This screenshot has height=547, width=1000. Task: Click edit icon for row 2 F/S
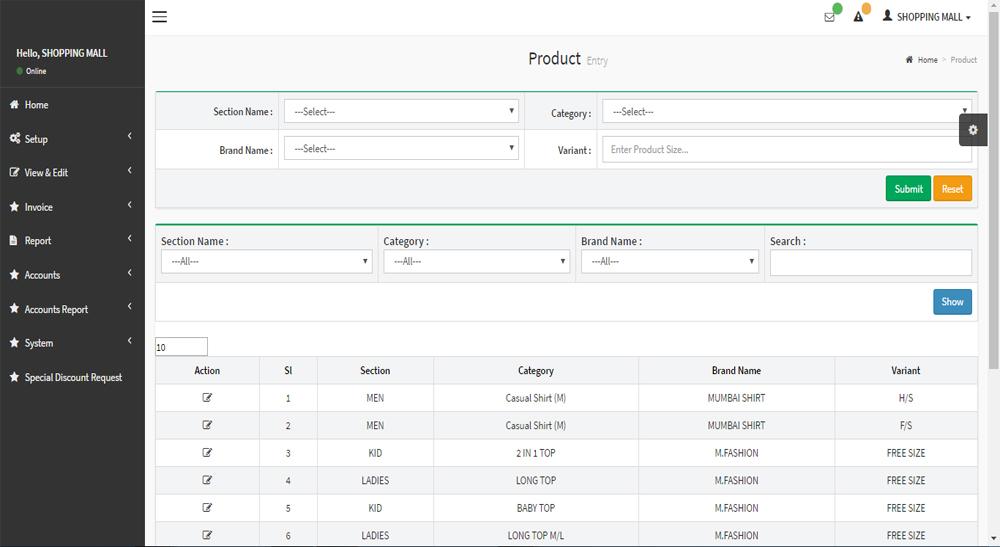207,425
